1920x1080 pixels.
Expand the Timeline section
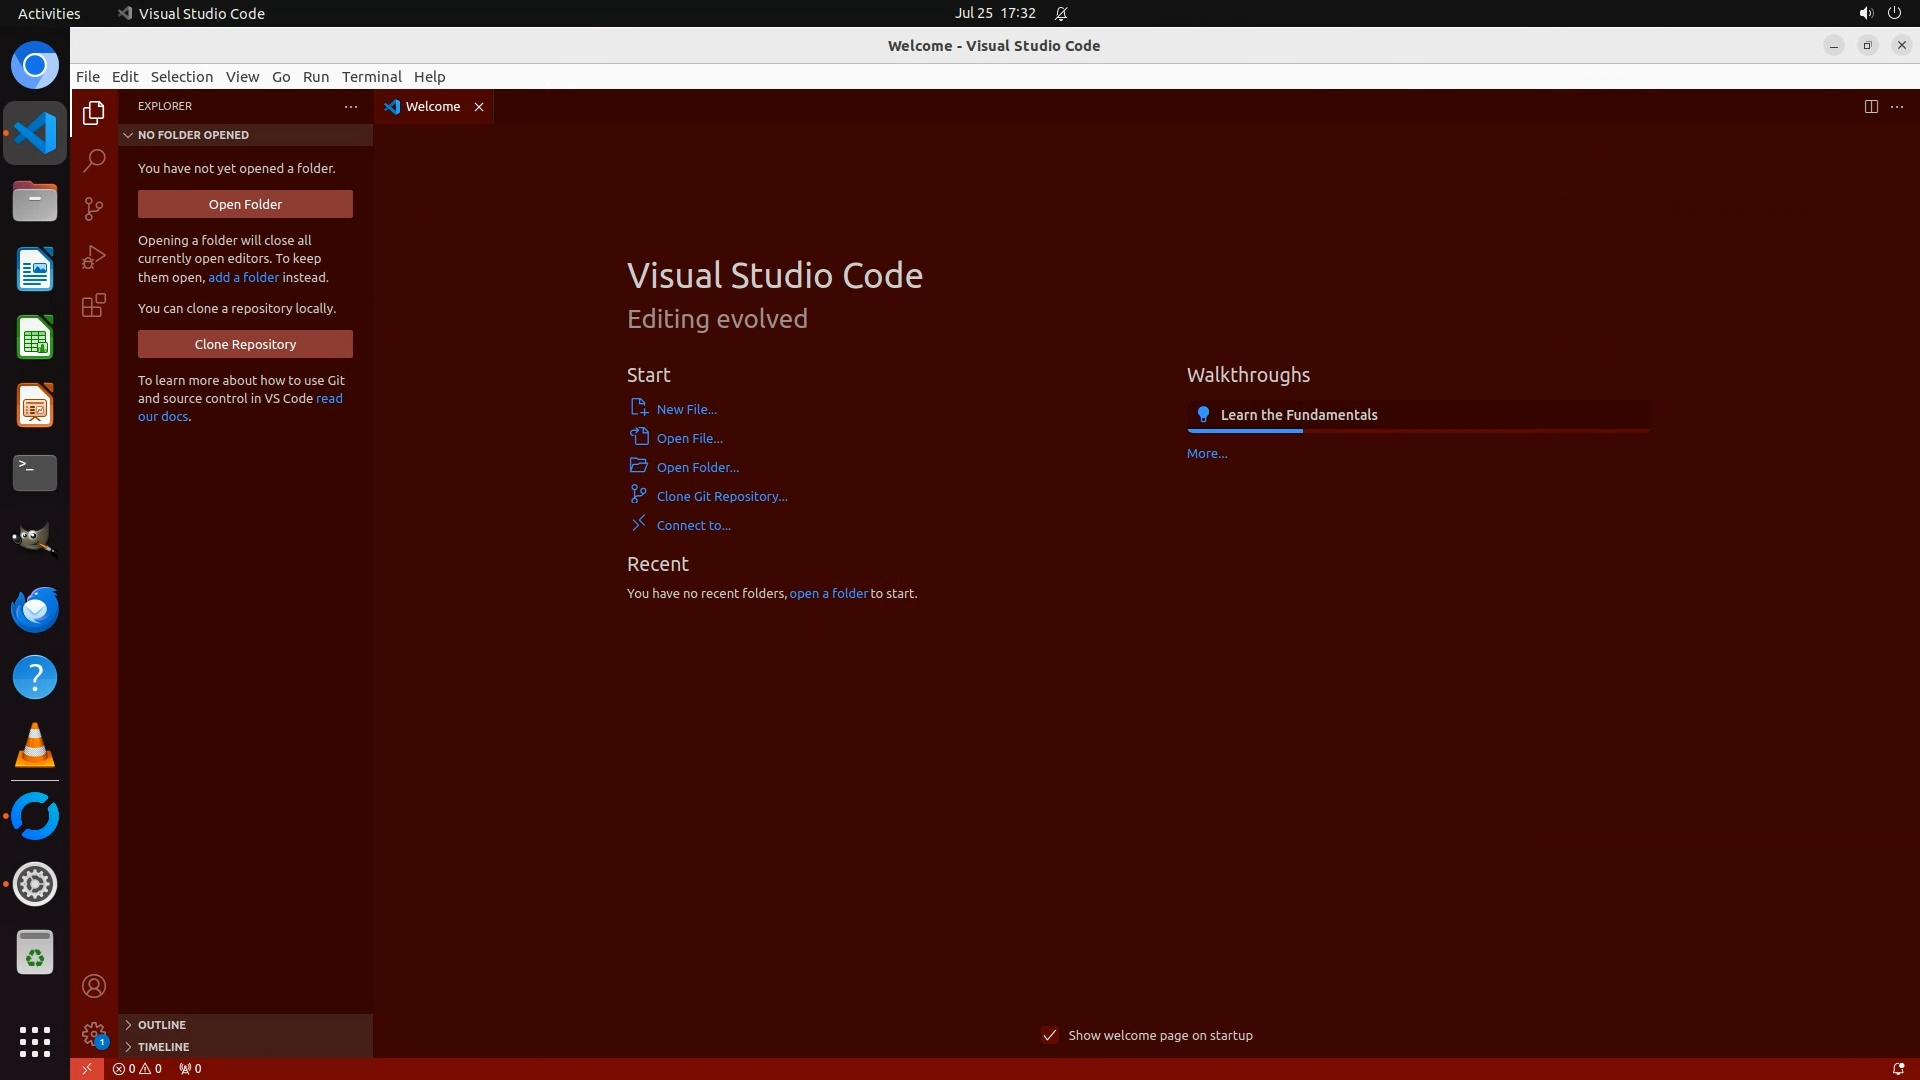tap(163, 1046)
